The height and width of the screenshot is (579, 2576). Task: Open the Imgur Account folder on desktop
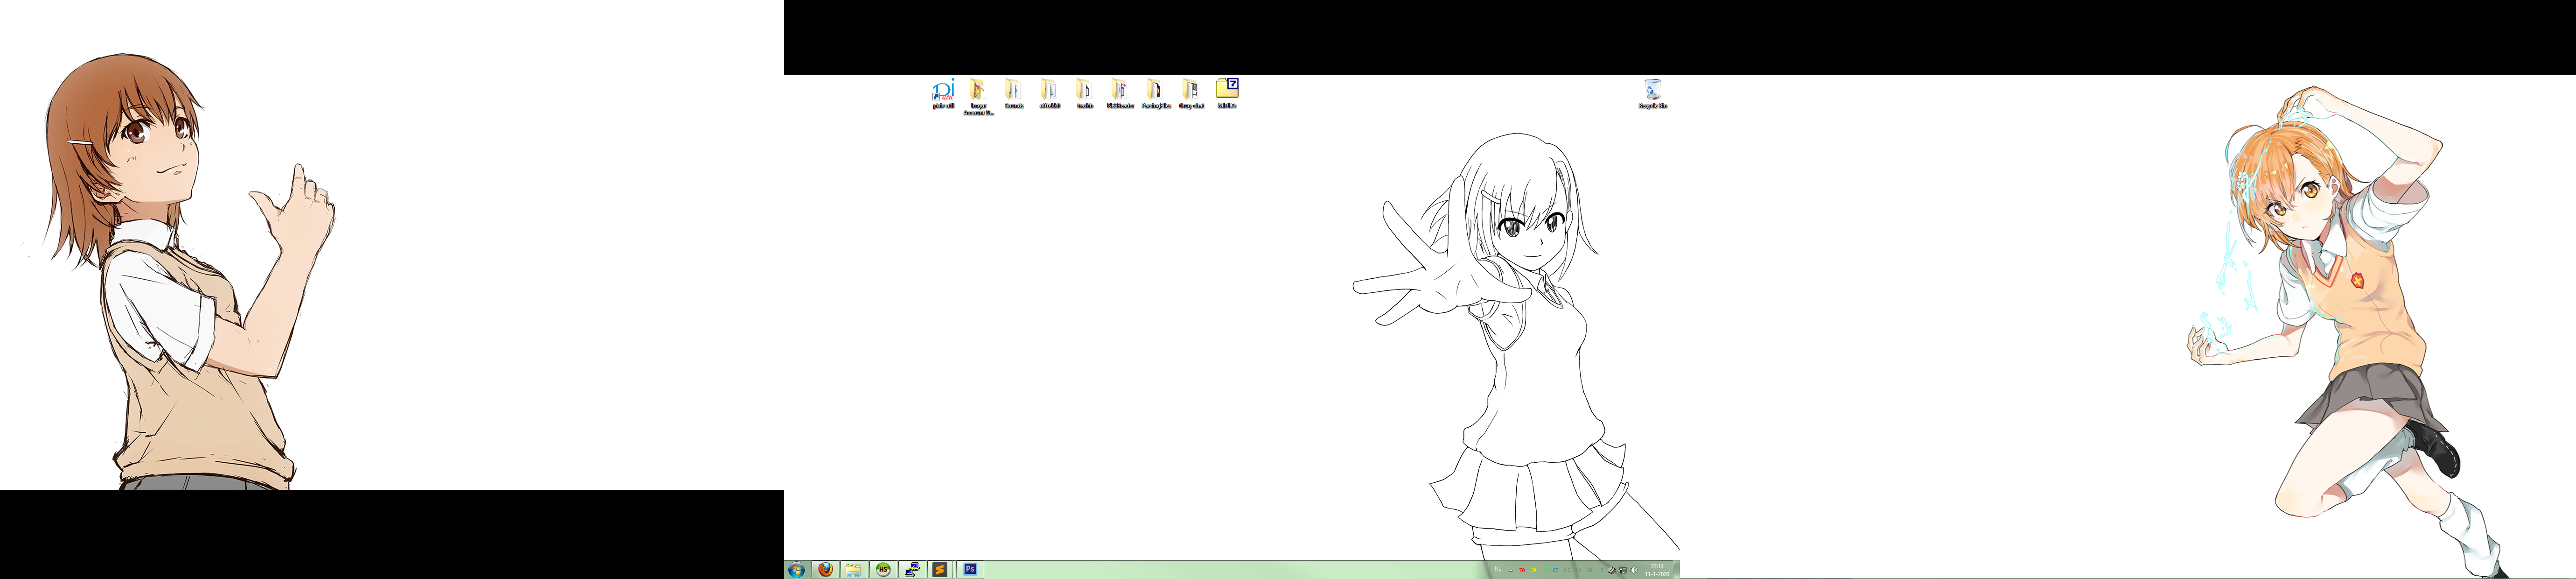coord(978,97)
